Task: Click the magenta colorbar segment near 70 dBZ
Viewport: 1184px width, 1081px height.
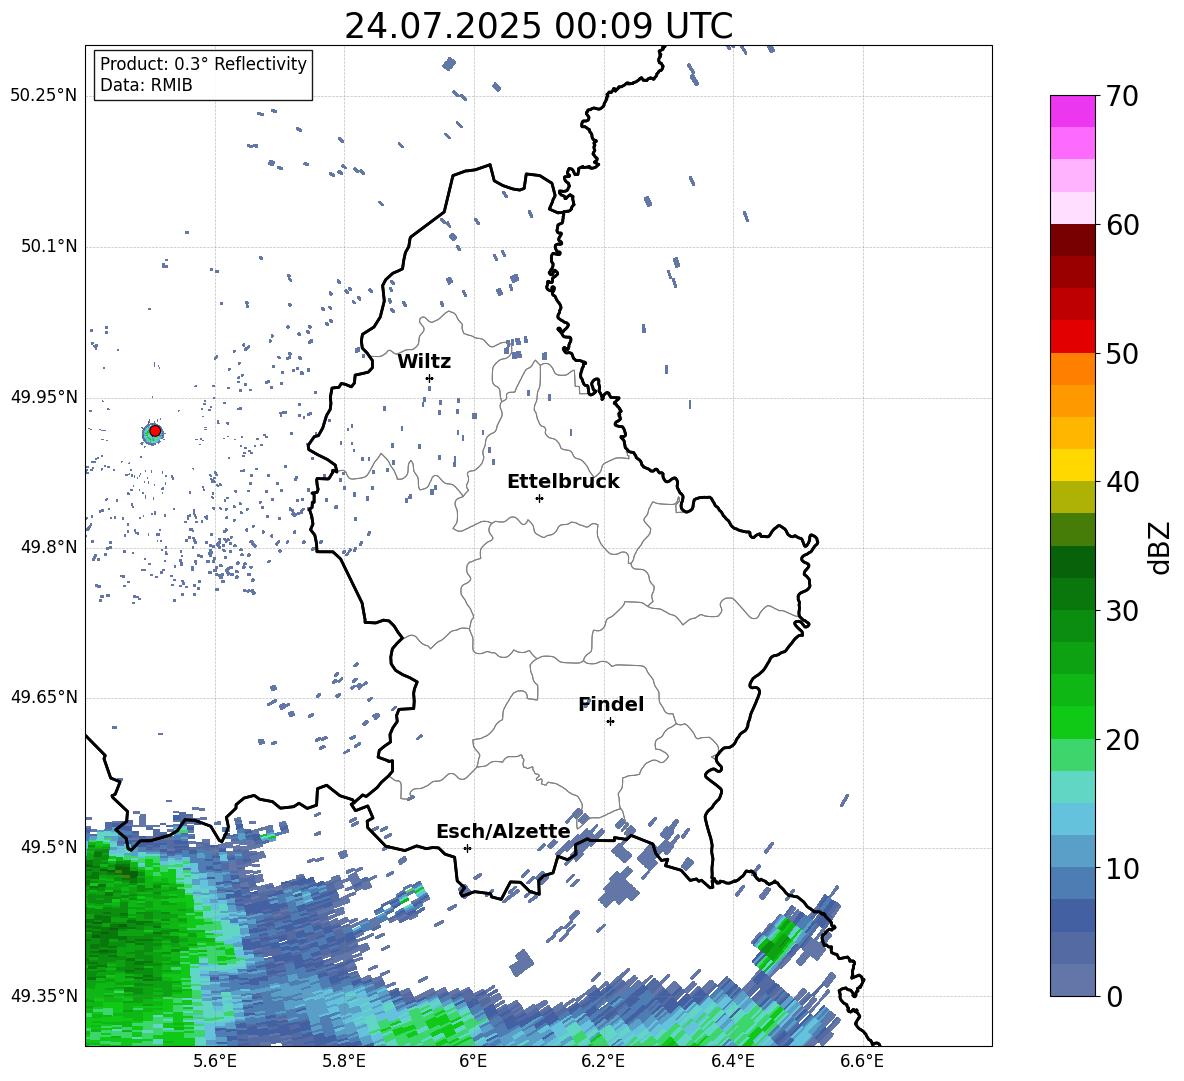Action: (x=1072, y=111)
